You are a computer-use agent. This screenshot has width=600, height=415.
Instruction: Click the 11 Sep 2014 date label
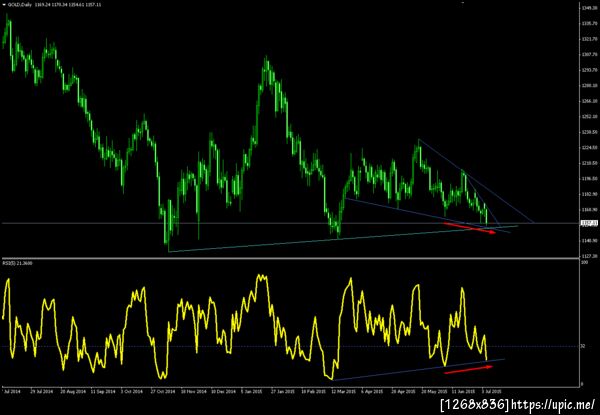click(x=102, y=392)
